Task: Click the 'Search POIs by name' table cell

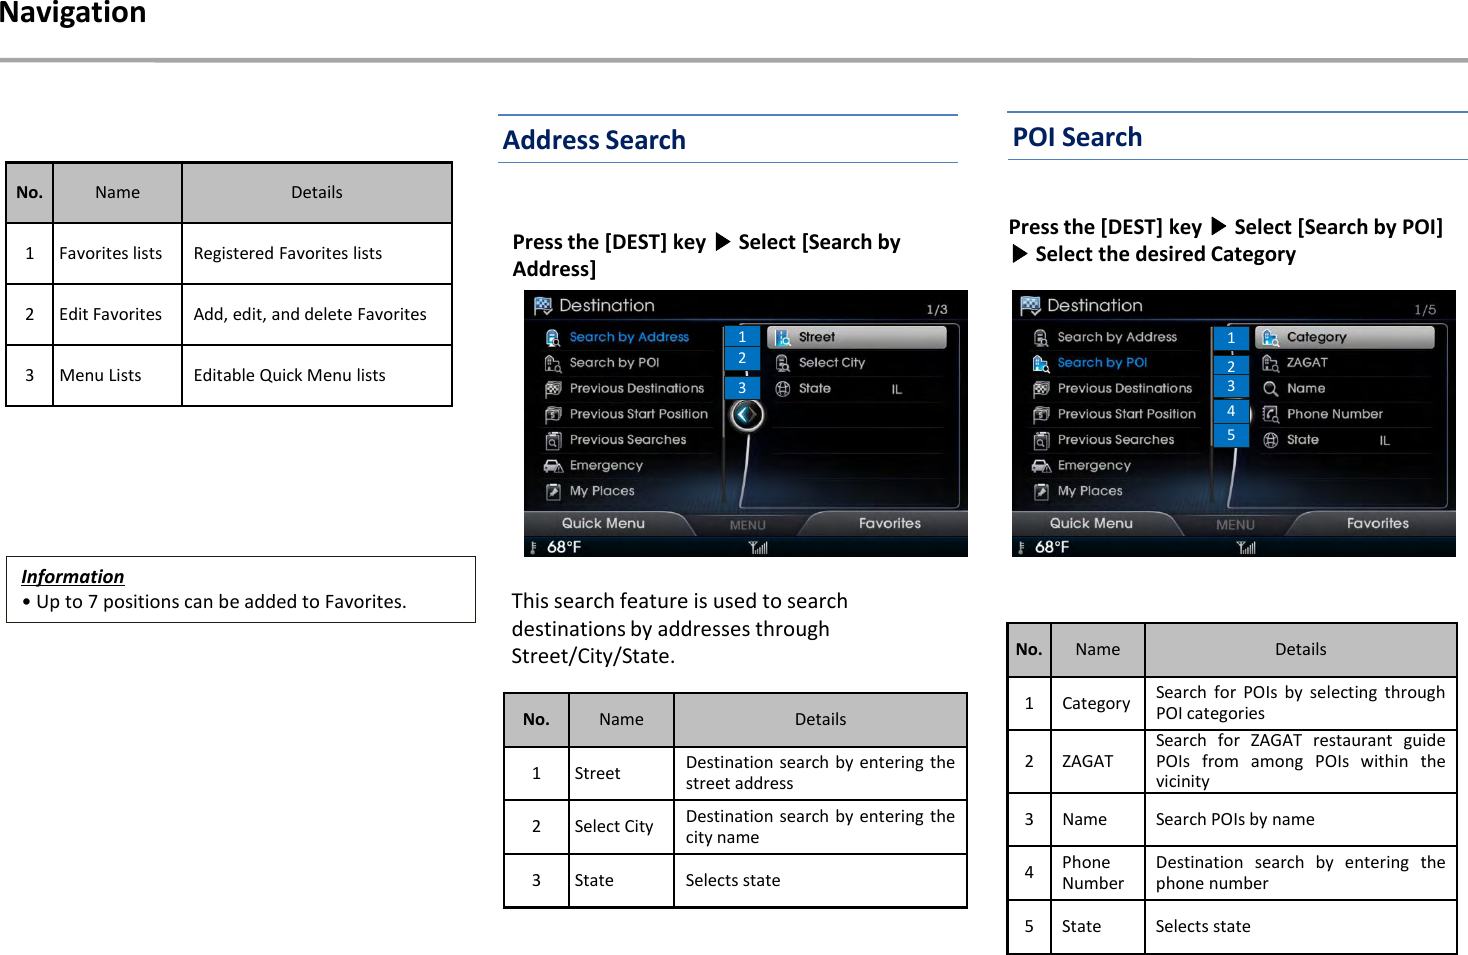Action: point(1300,820)
